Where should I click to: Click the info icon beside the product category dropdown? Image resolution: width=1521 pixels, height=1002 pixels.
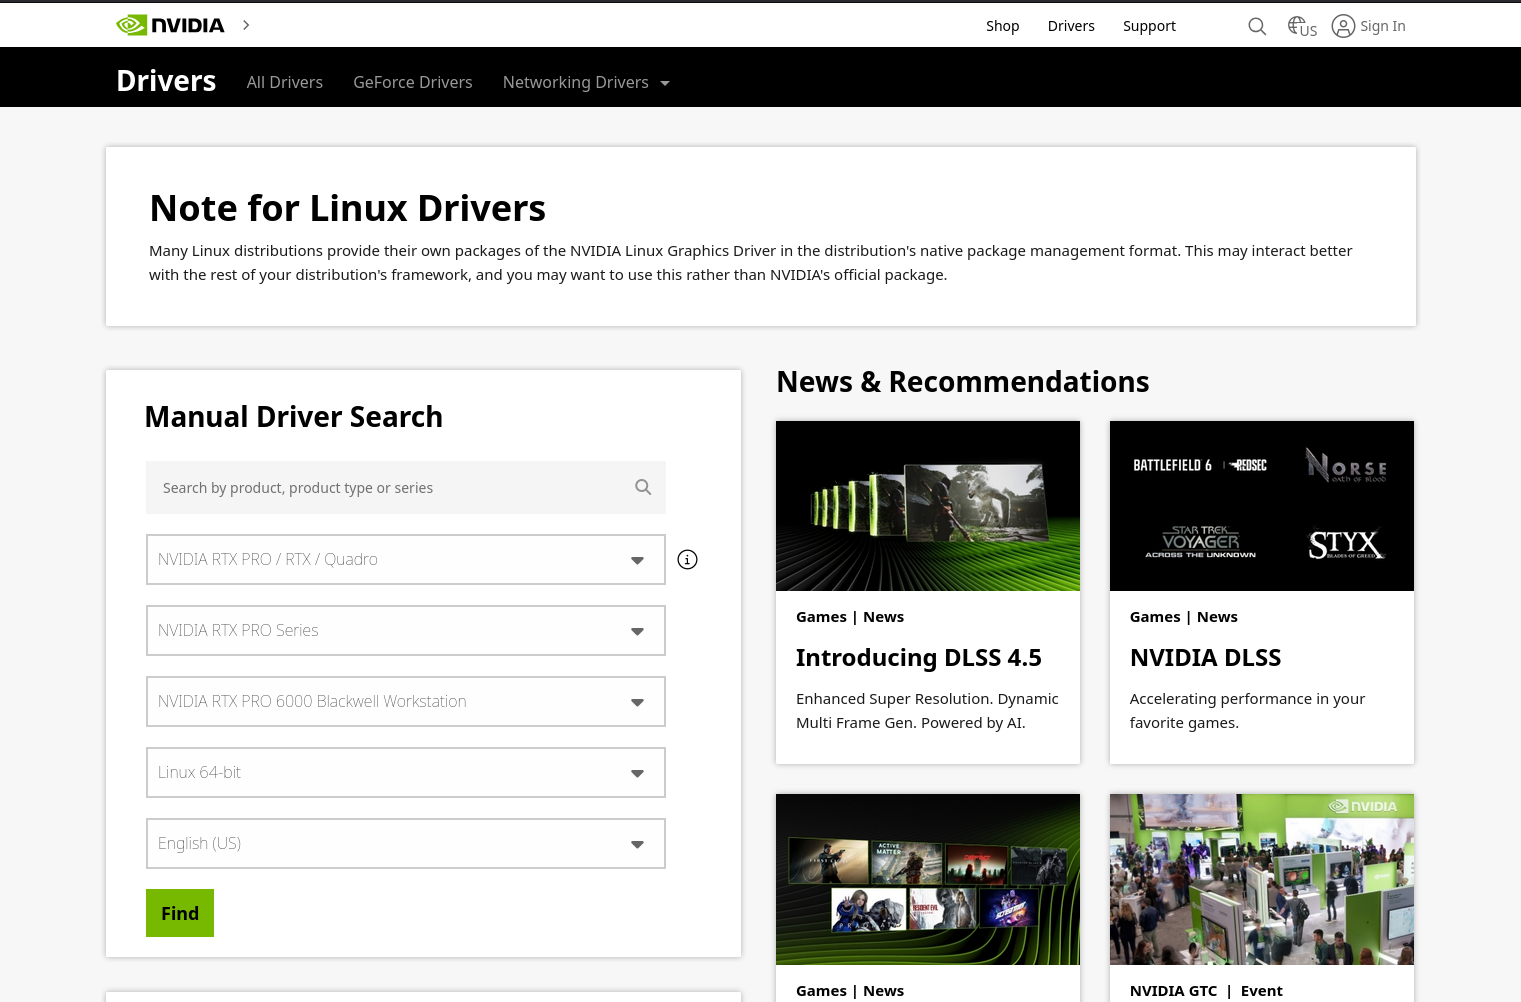pos(687,560)
